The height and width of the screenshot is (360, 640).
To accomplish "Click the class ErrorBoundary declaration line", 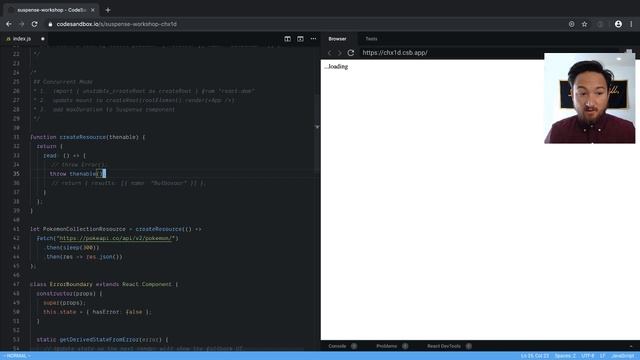I will pos(104,284).
